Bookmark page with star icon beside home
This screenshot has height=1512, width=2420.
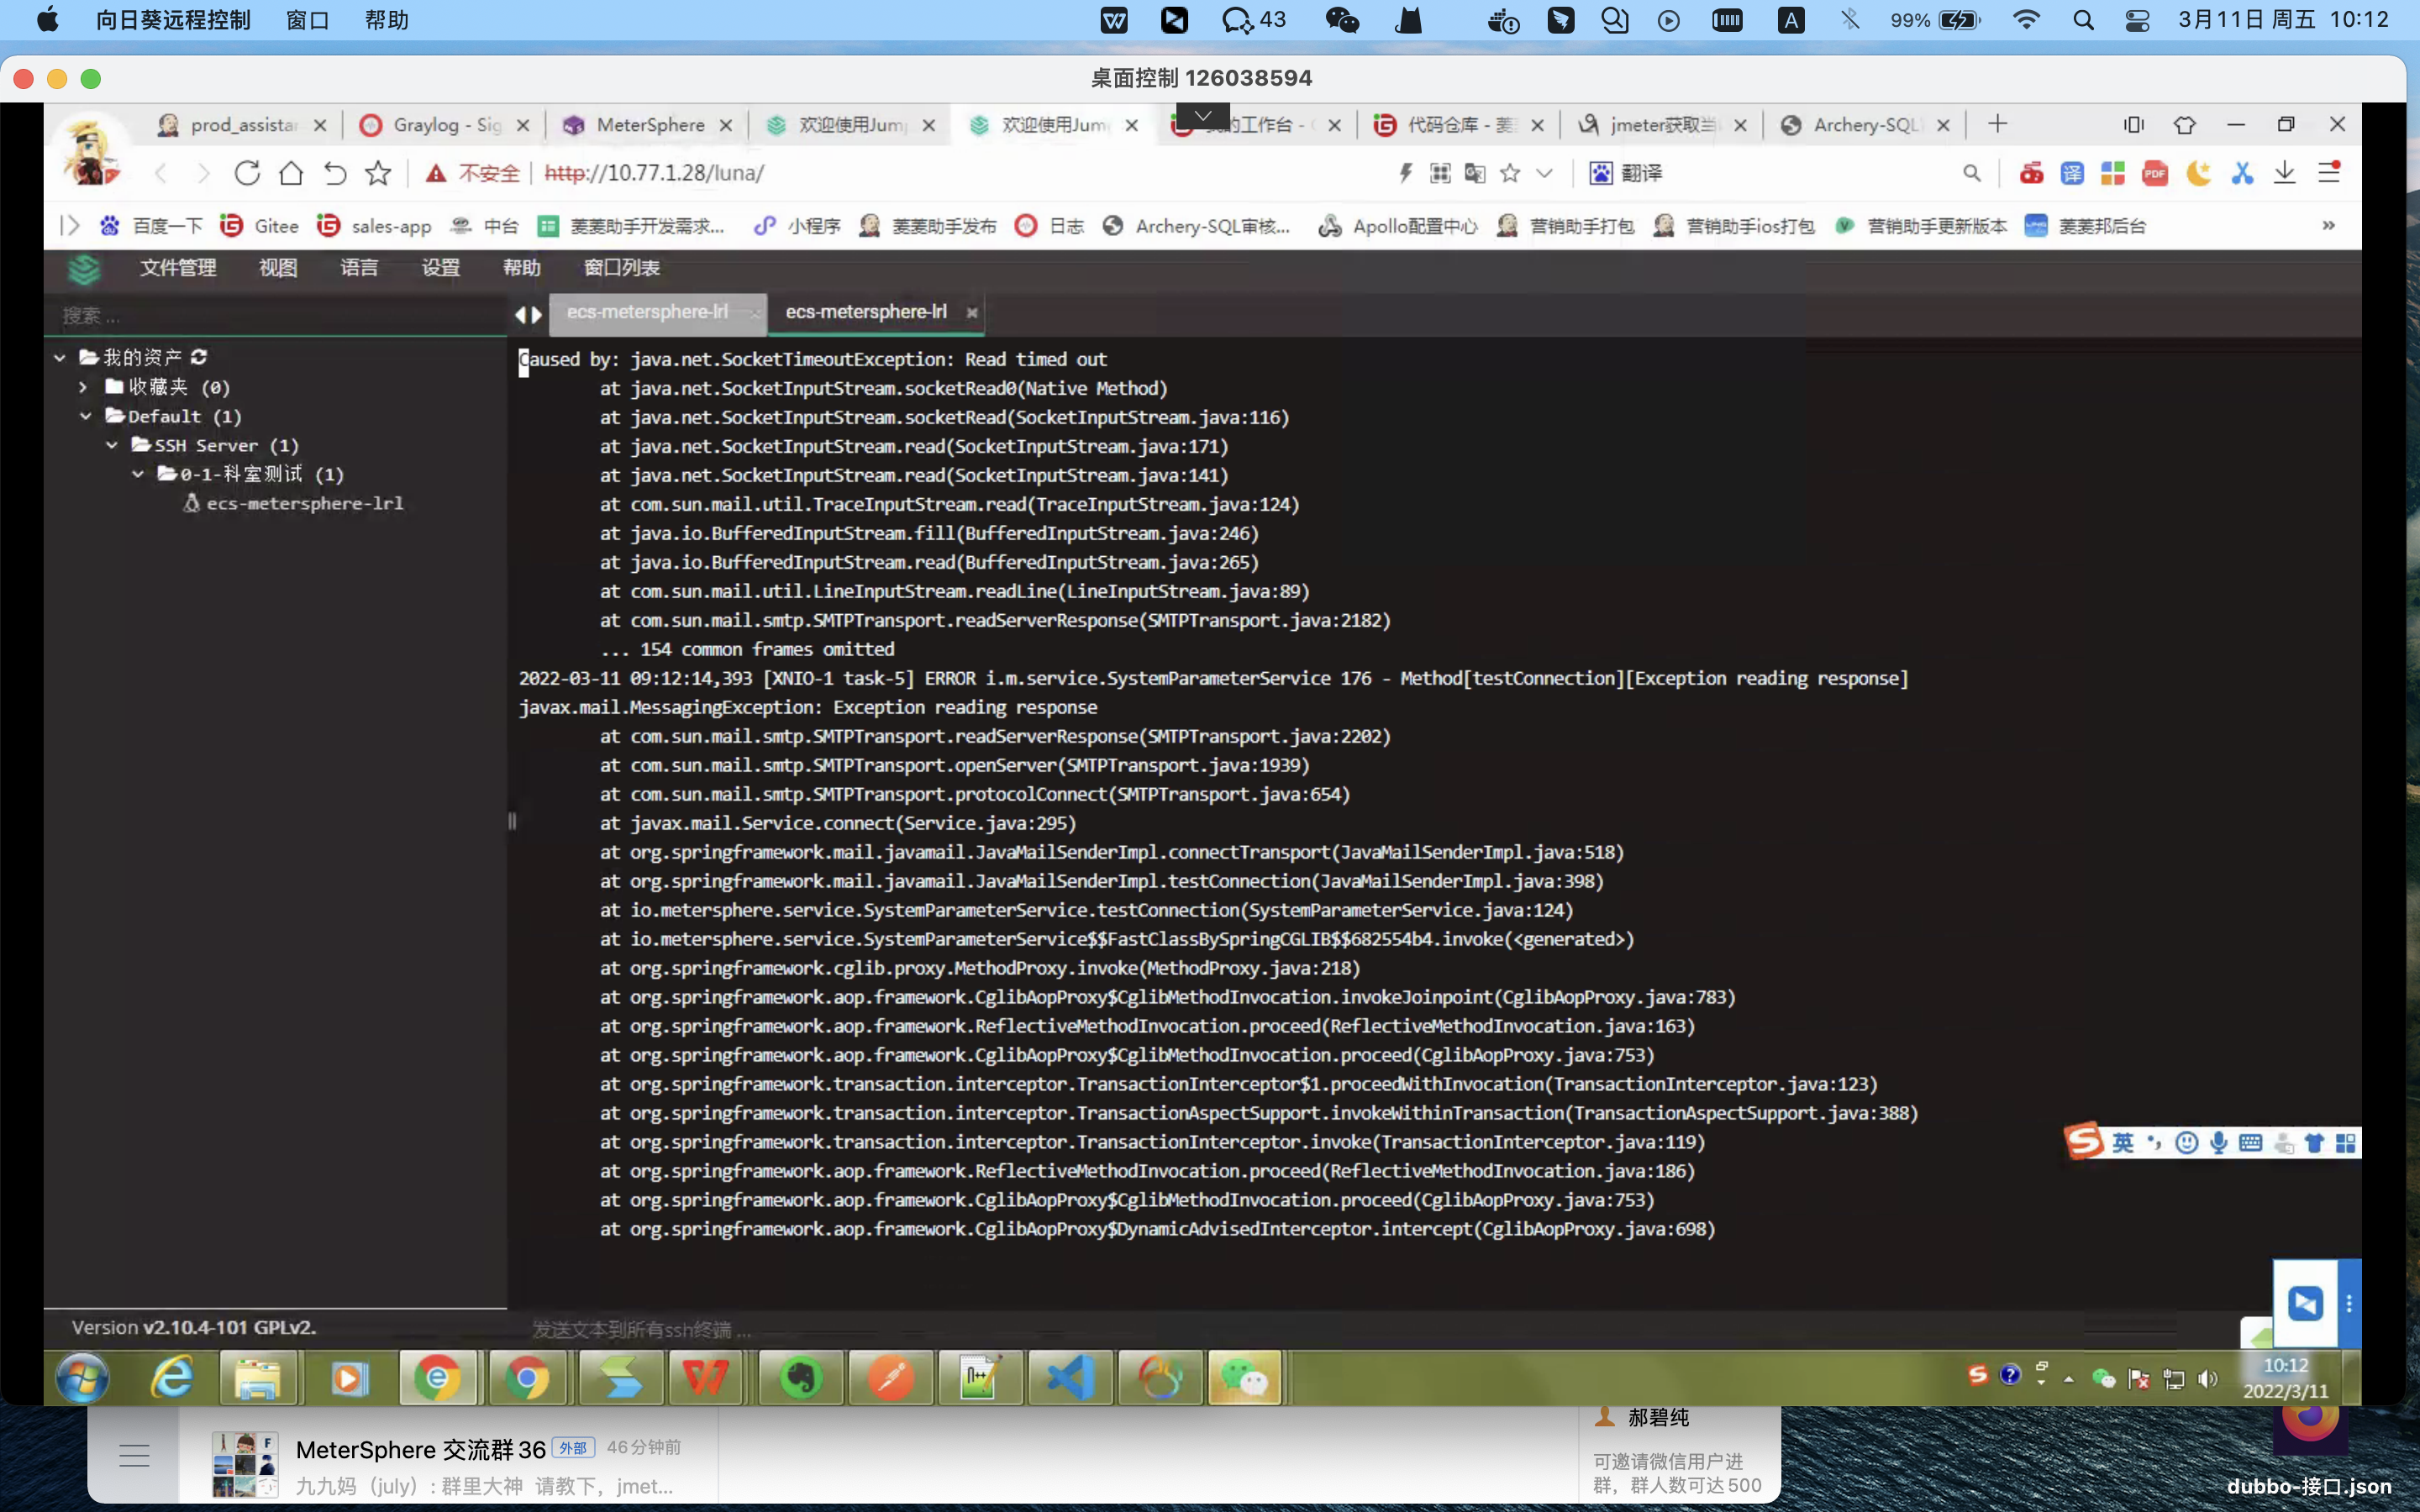coord(378,173)
